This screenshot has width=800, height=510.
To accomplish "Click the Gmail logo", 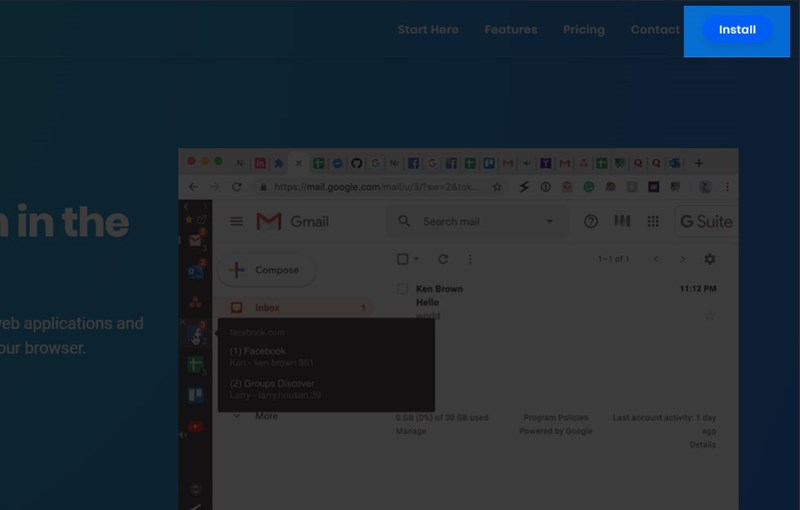I will (x=292, y=221).
